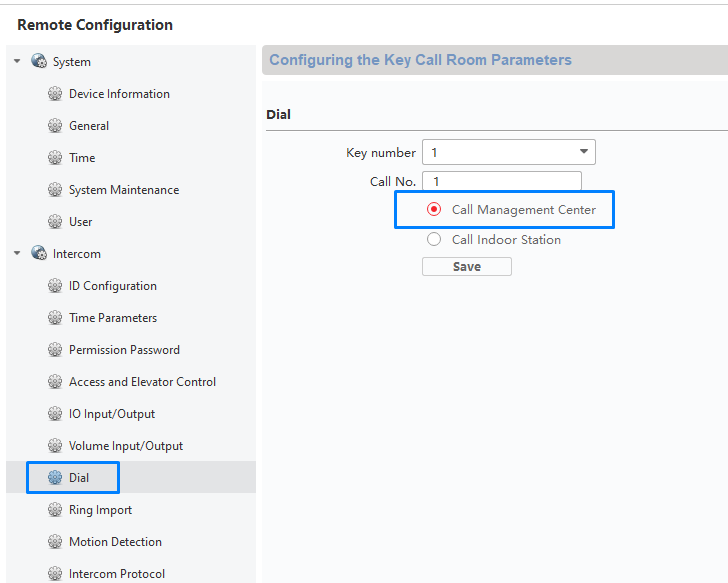This screenshot has height=583, width=728.
Task: Collapse the System tree section
Action: [17, 61]
